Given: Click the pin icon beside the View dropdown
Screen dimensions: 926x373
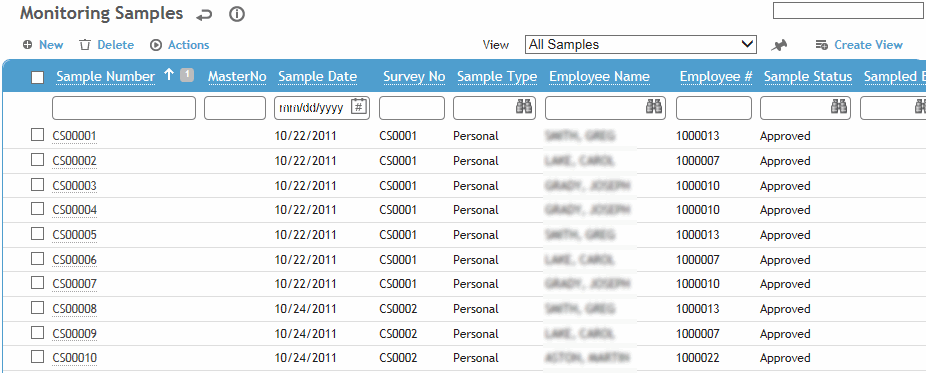Looking at the screenshot, I should coord(780,45).
